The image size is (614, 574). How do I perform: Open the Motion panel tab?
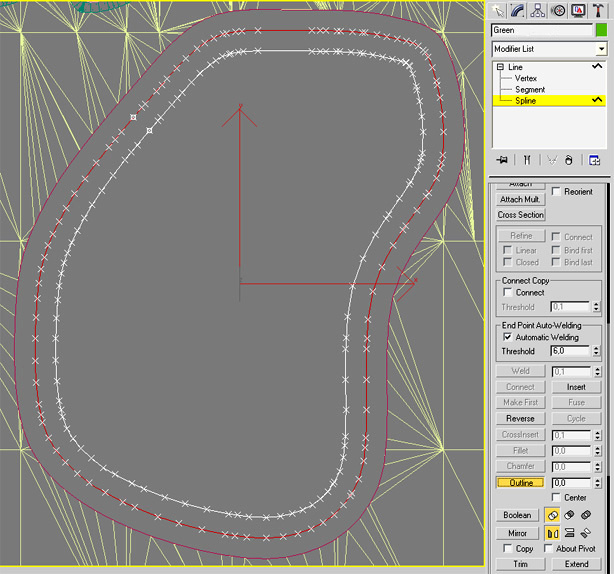[558, 10]
